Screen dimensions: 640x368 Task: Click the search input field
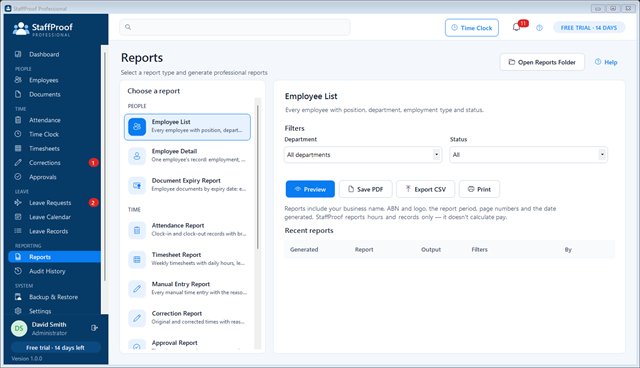[x=235, y=27]
